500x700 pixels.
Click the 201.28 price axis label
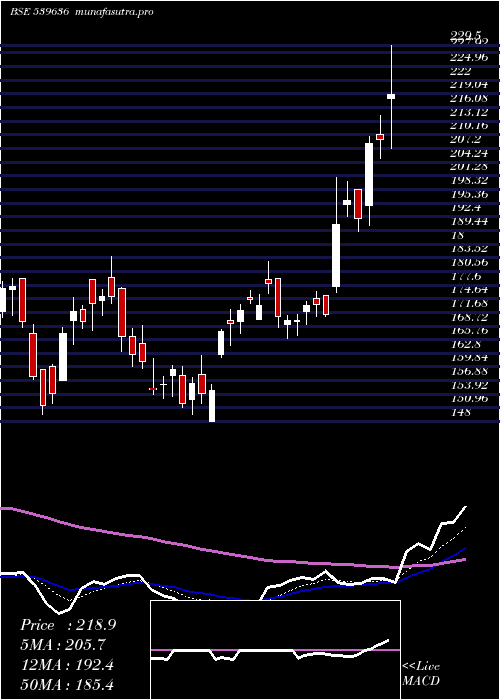[x=470, y=167]
